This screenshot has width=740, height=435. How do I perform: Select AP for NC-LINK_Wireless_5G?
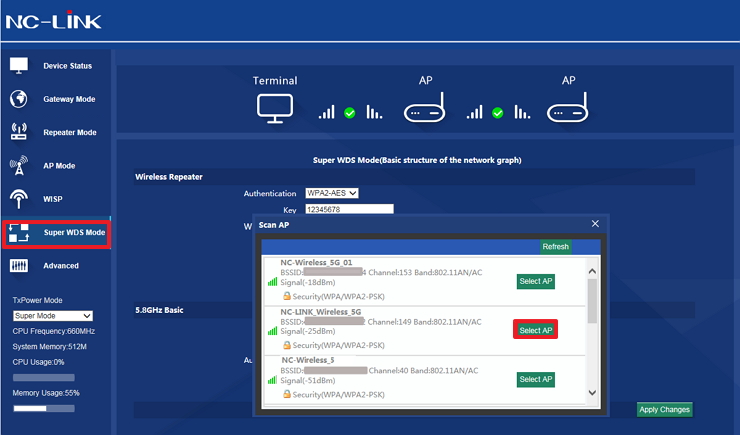click(536, 330)
